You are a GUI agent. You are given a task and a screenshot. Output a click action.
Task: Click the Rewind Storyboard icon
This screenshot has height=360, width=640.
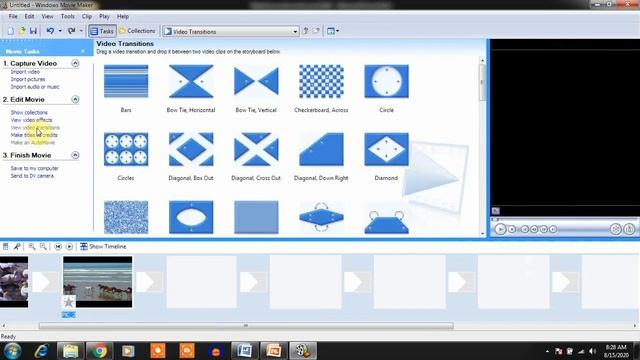pos(58,247)
